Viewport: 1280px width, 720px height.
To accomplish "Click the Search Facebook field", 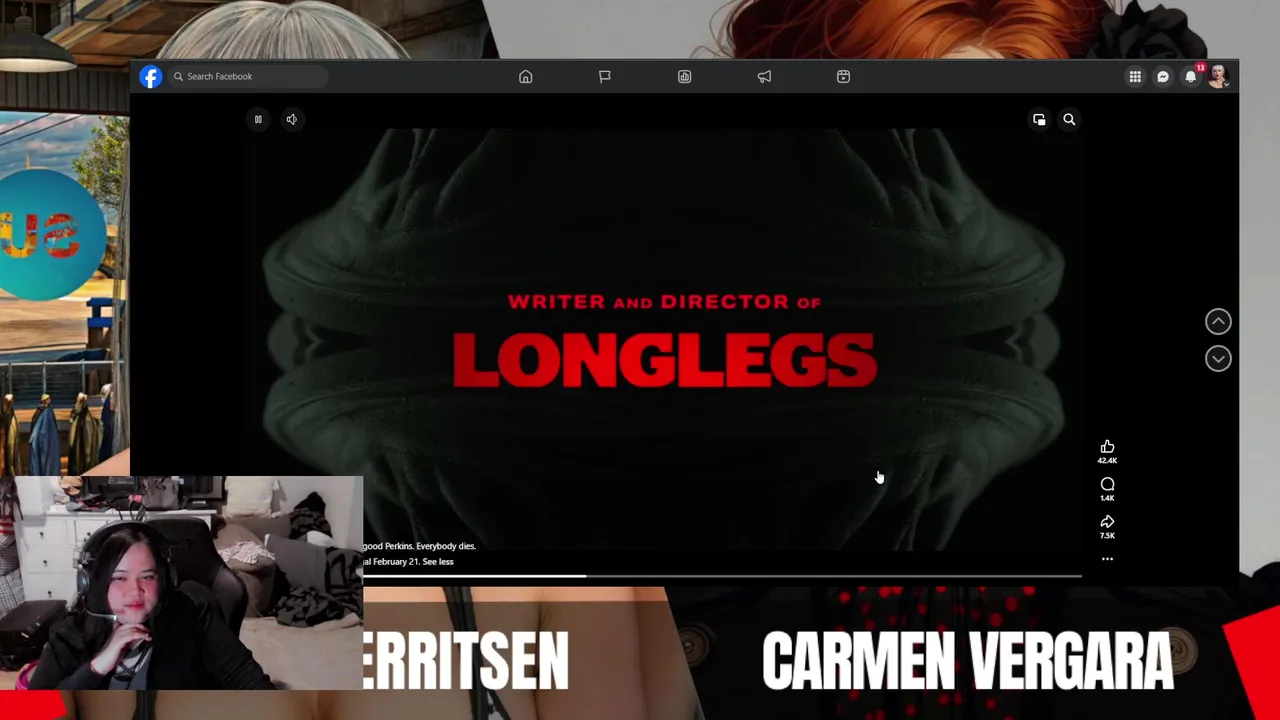I will 248,76.
